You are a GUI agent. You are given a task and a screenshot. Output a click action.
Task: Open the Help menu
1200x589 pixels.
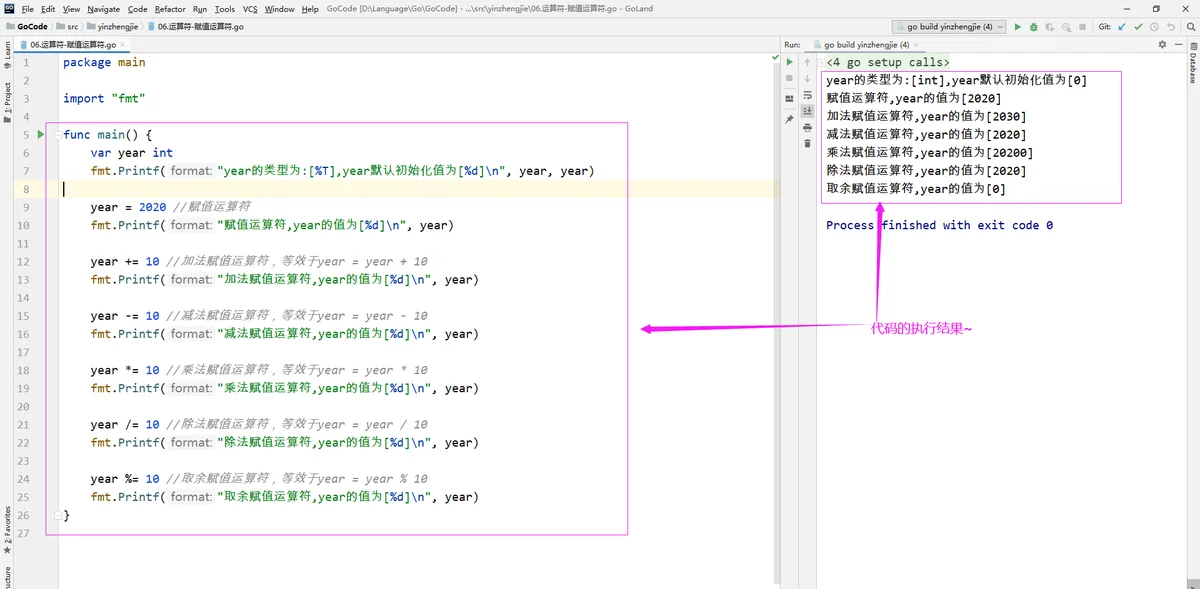[310, 9]
